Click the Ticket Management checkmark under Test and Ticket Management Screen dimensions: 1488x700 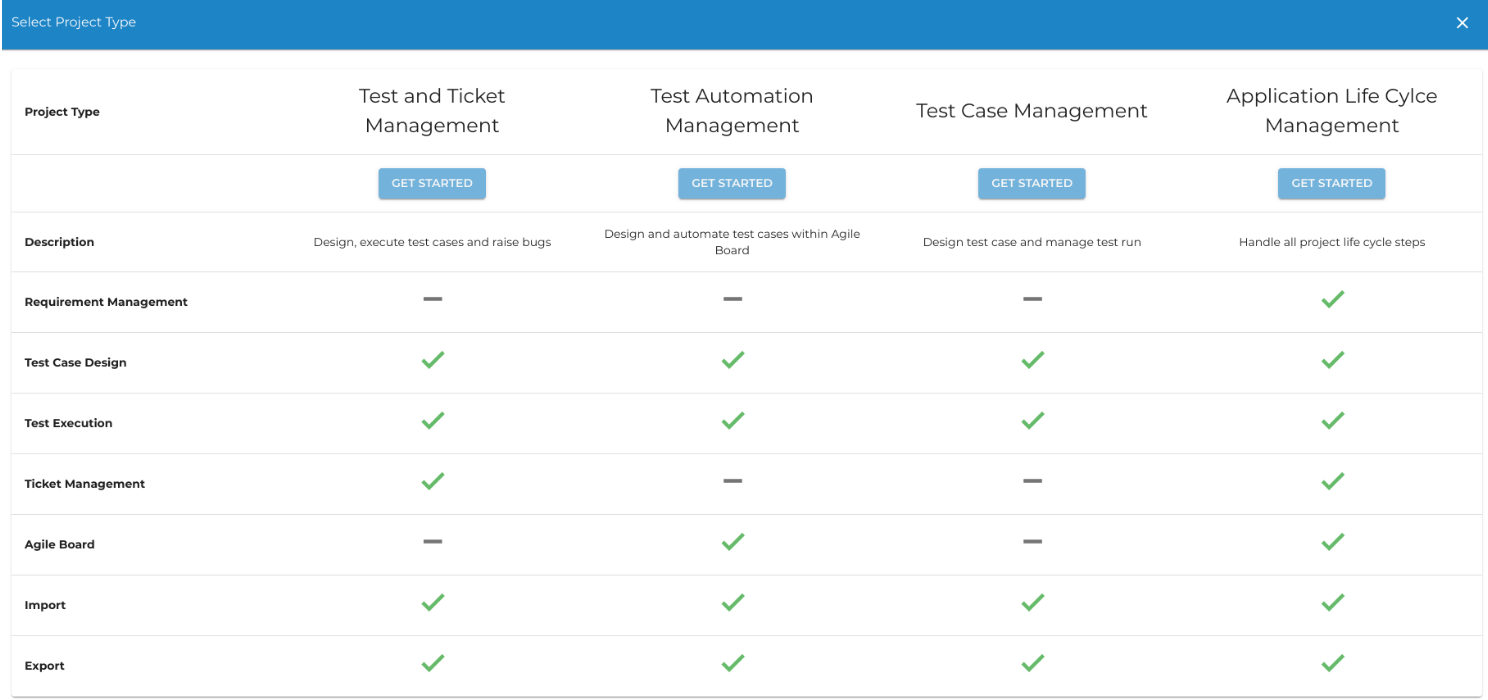tap(432, 481)
